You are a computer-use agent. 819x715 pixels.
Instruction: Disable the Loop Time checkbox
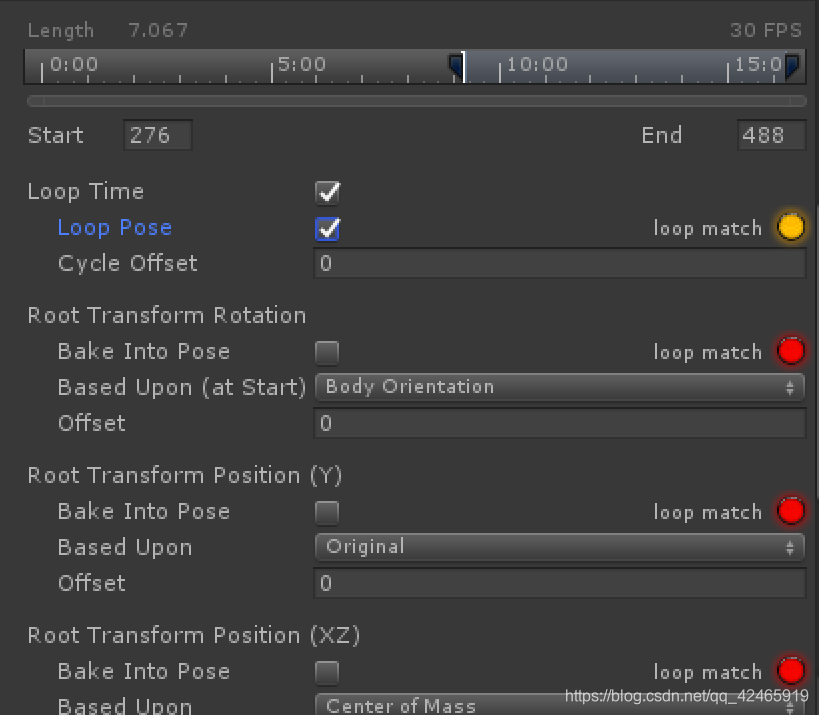(x=327, y=192)
